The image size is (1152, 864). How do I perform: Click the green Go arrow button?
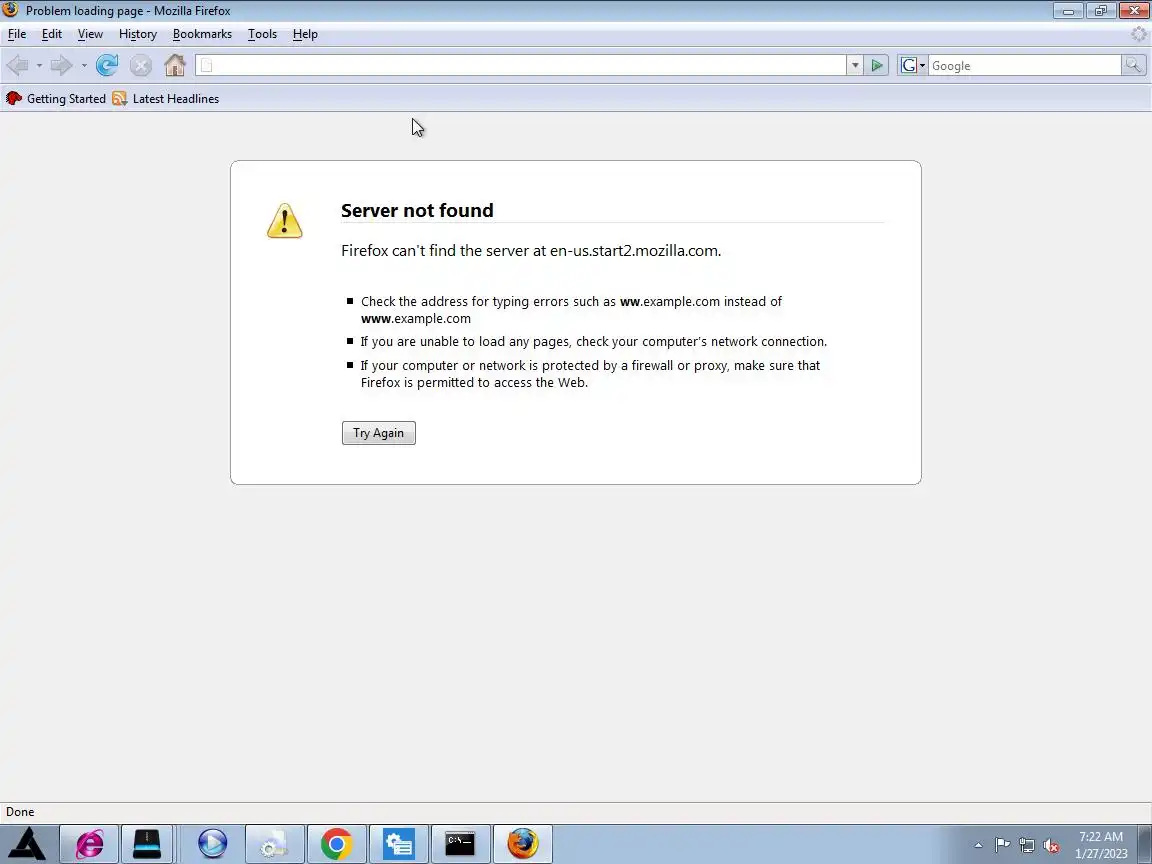(876, 65)
